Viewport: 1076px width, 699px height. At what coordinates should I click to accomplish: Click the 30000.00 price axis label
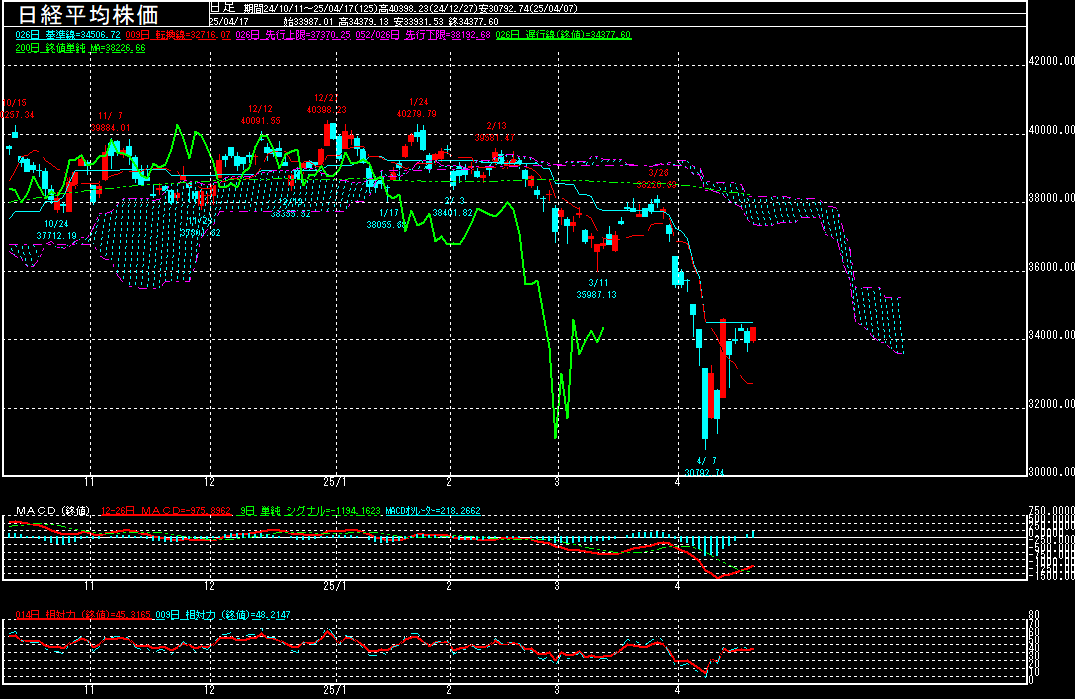click(1051, 472)
